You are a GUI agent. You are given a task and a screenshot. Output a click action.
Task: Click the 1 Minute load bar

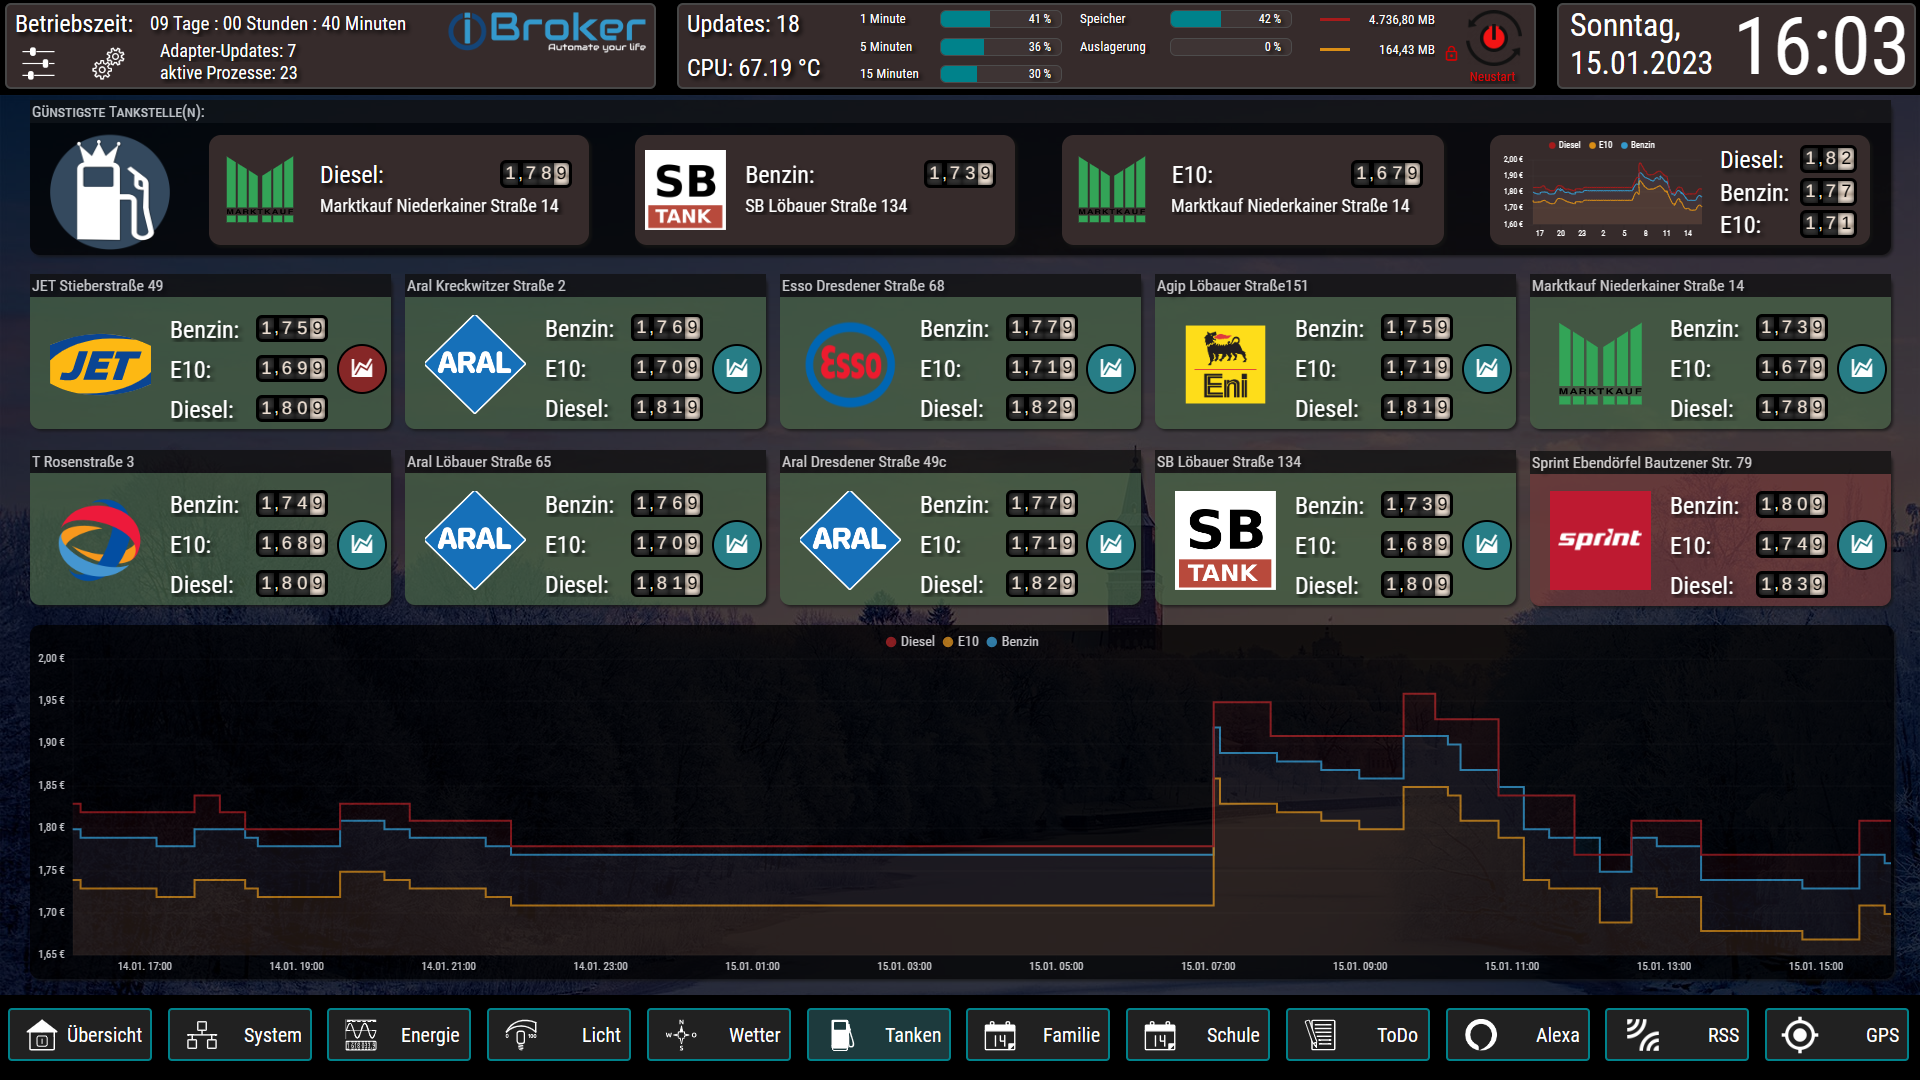(x=1001, y=19)
